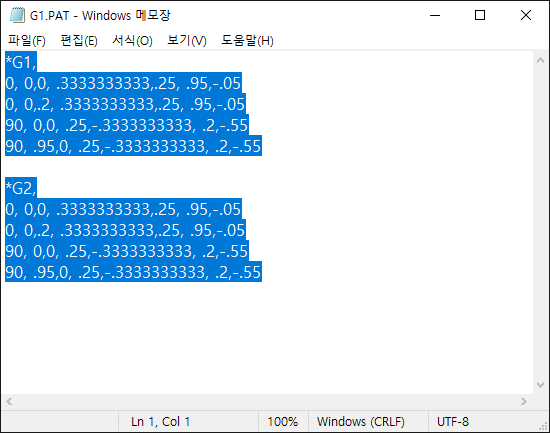Click the window resize grip corner
The width and height of the screenshot is (550, 433).
click(543, 426)
